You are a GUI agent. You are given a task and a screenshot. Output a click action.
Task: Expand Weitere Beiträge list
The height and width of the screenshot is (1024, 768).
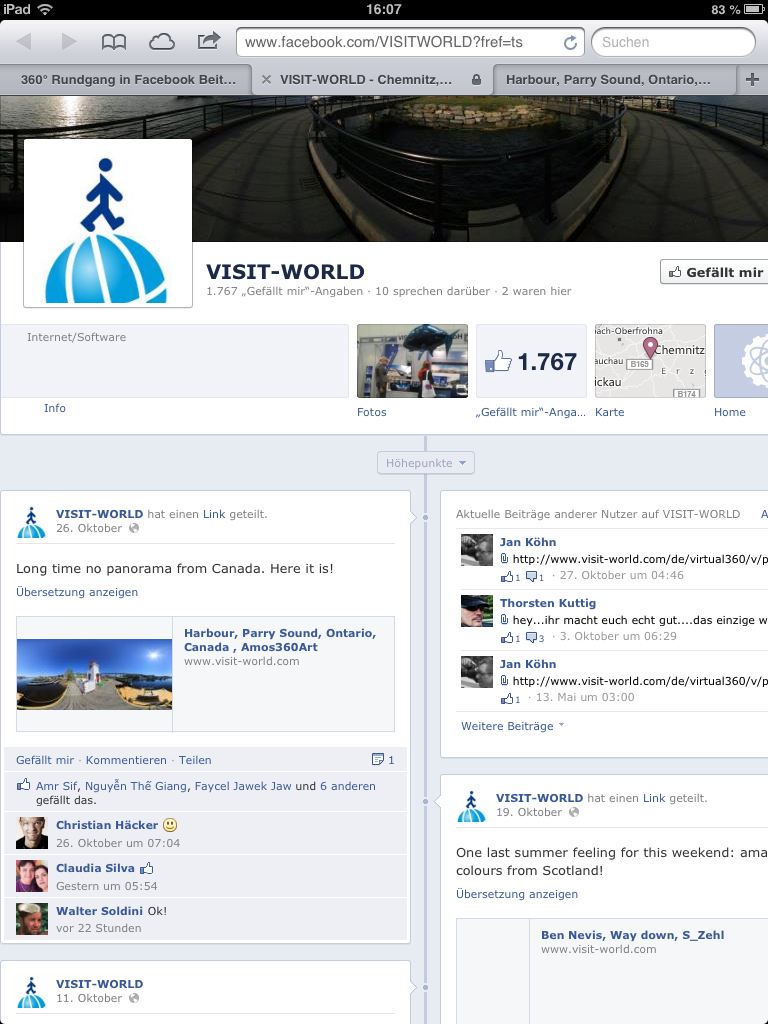tap(512, 726)
